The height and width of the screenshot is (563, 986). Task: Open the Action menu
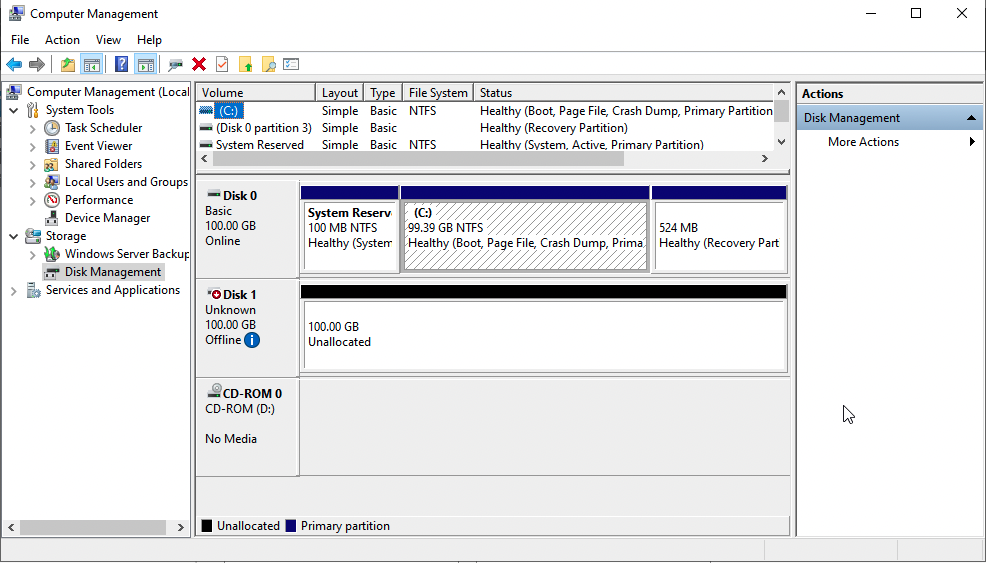pos(62,40)
